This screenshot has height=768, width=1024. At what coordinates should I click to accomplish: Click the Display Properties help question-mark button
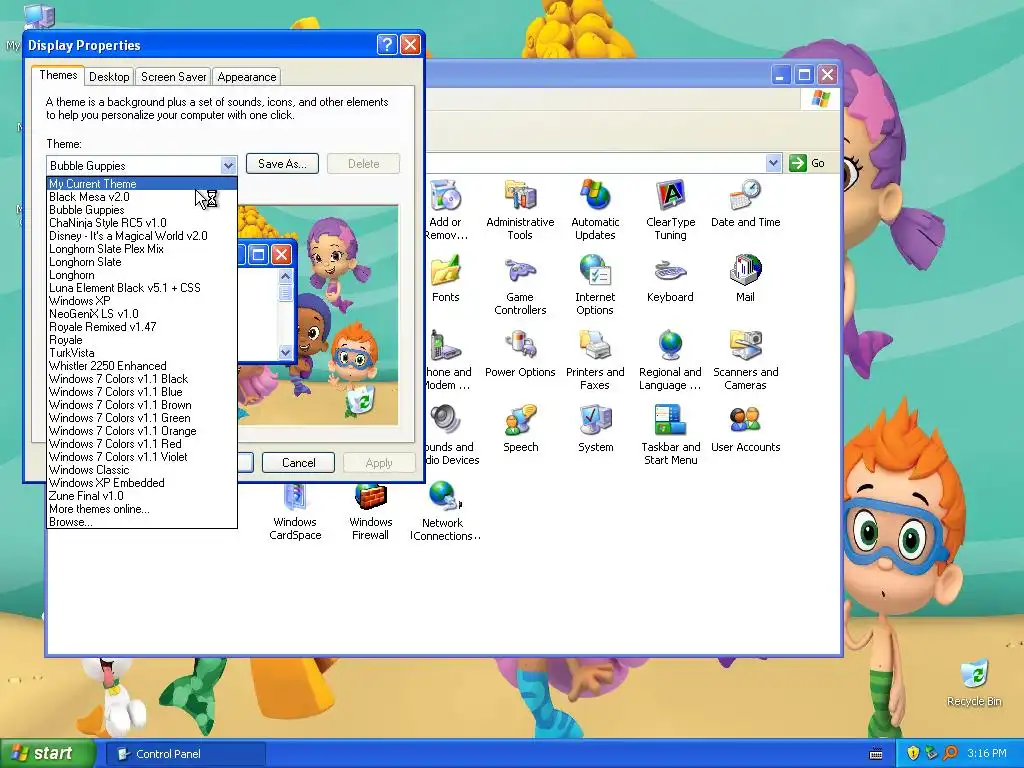point(387,44)
